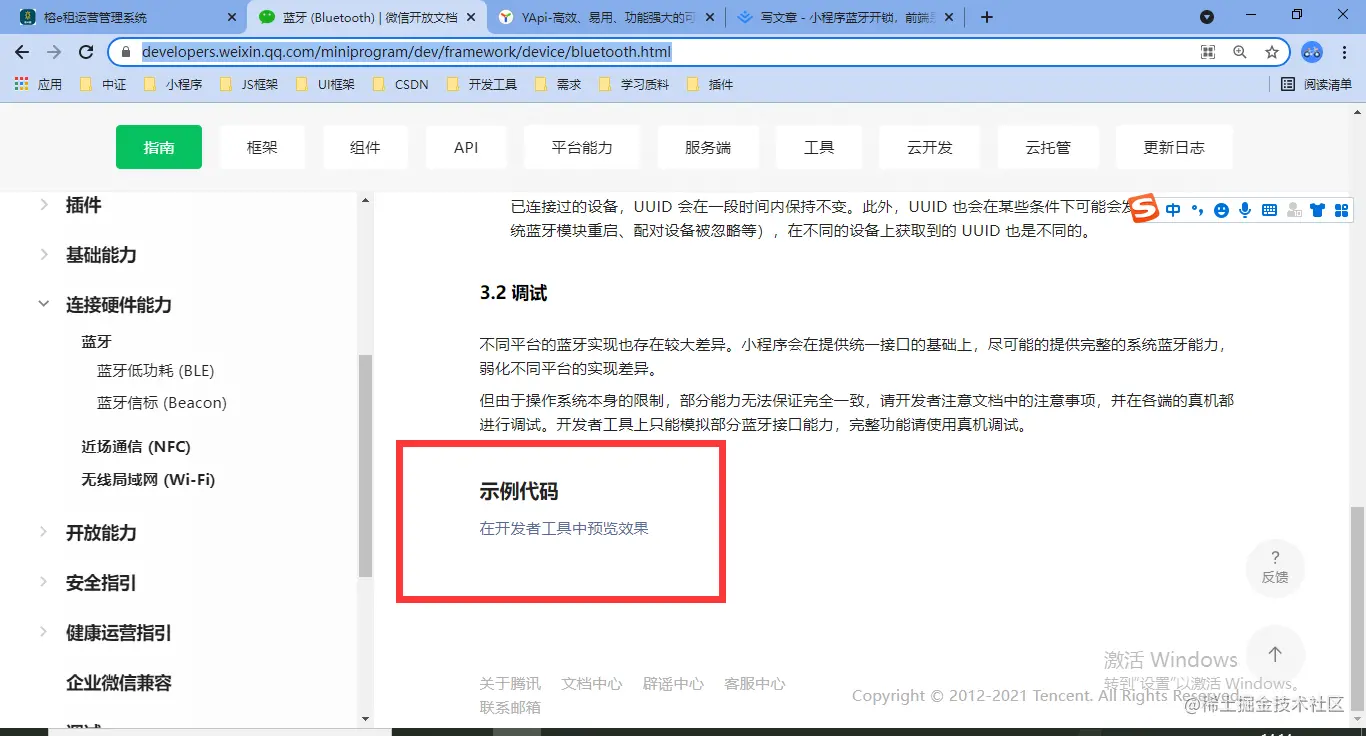Reload the current page
This screenshot has width=1366, height=736.
pyautogui.click(x=86, y=52)
